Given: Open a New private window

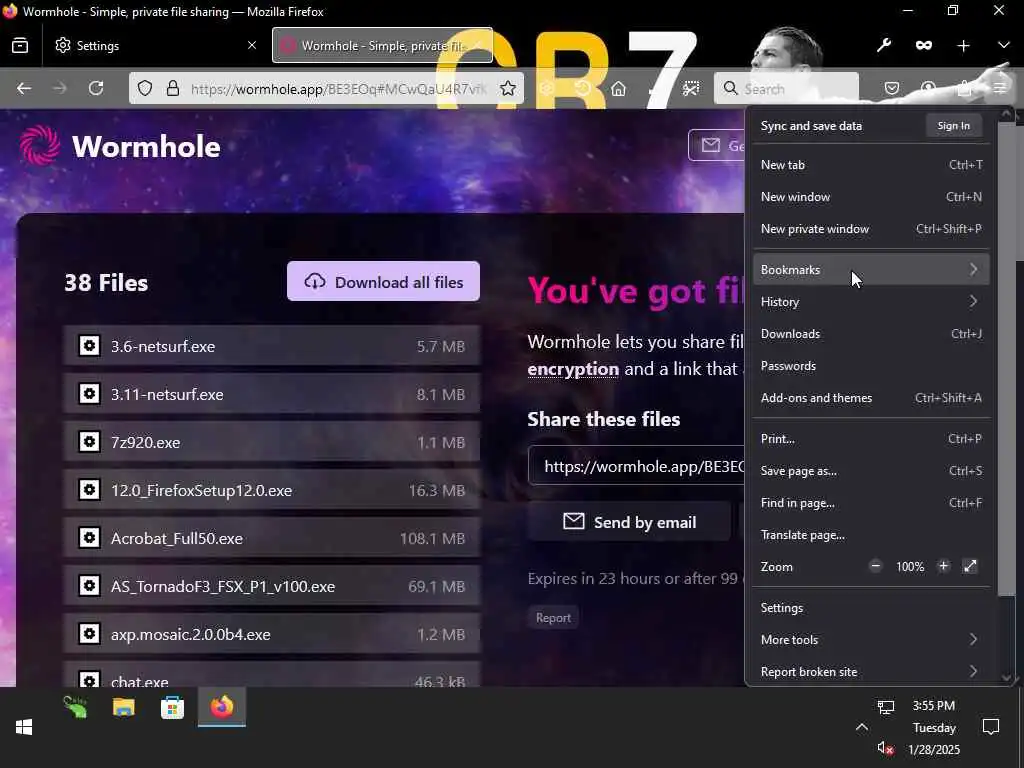Looking at the screenshot, I should tap(871, 229).
